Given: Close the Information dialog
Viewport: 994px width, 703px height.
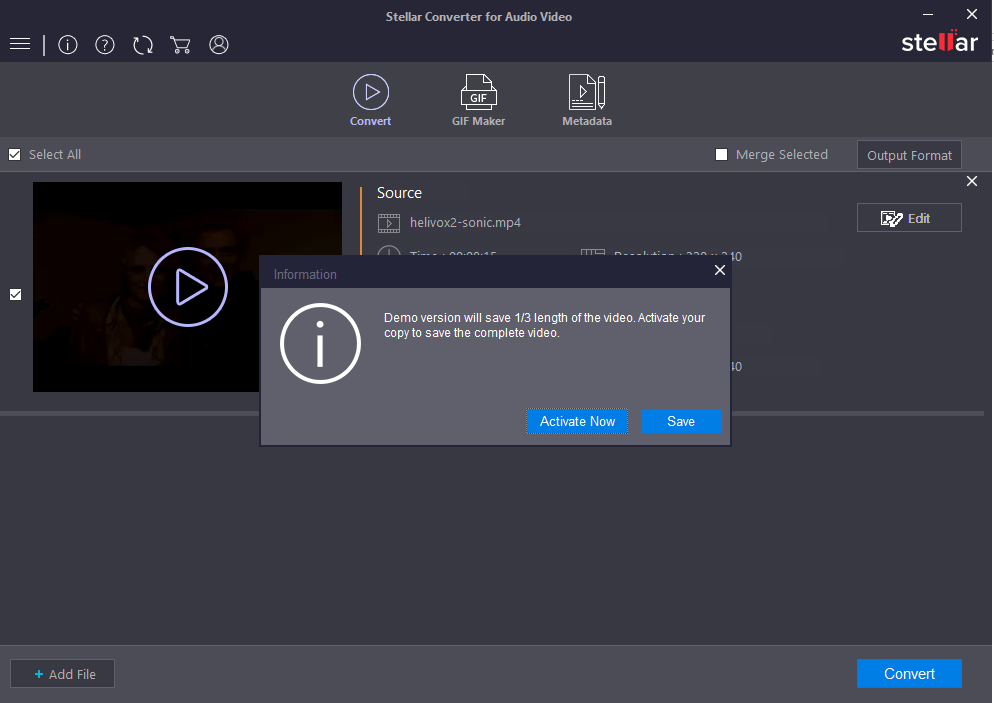Looking at the screenshot, I should click(x=720, y=270).
